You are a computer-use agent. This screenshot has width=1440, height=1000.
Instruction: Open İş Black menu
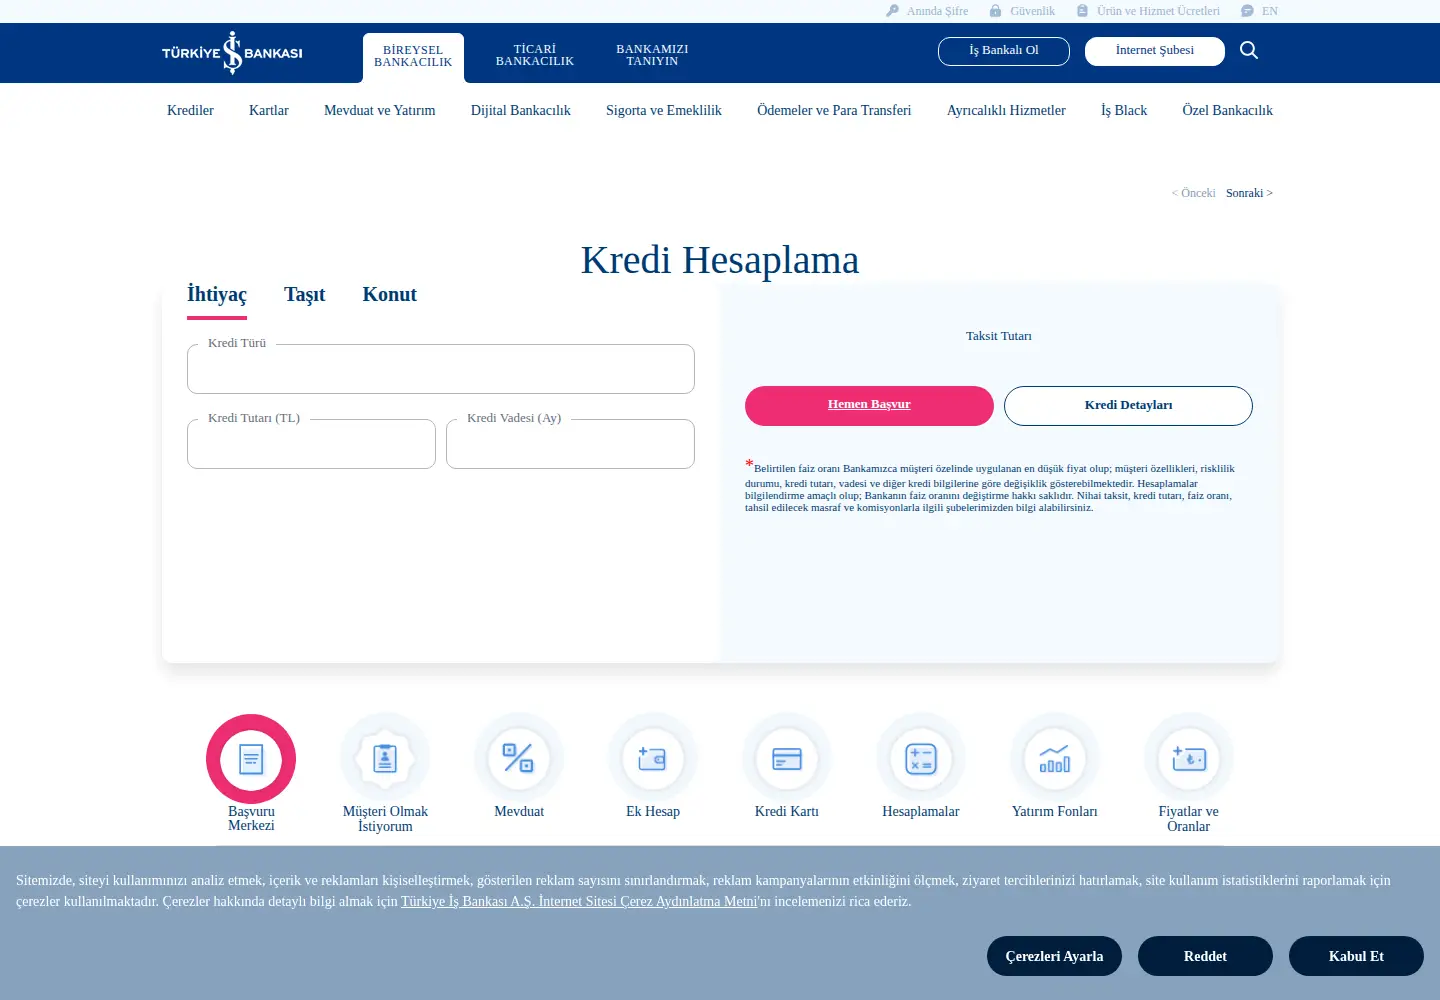(x=1124, y=111)
